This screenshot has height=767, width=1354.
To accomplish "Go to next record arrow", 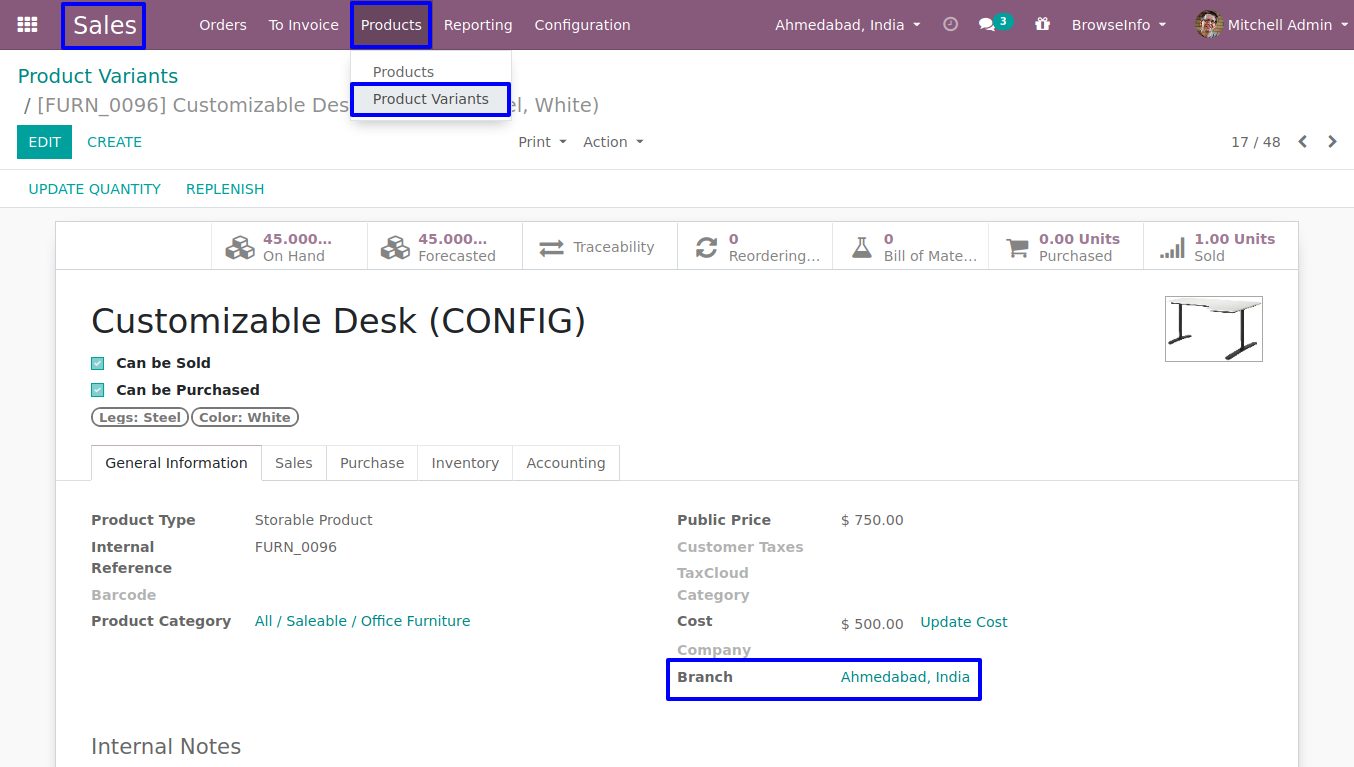I will click(1332, 142).
